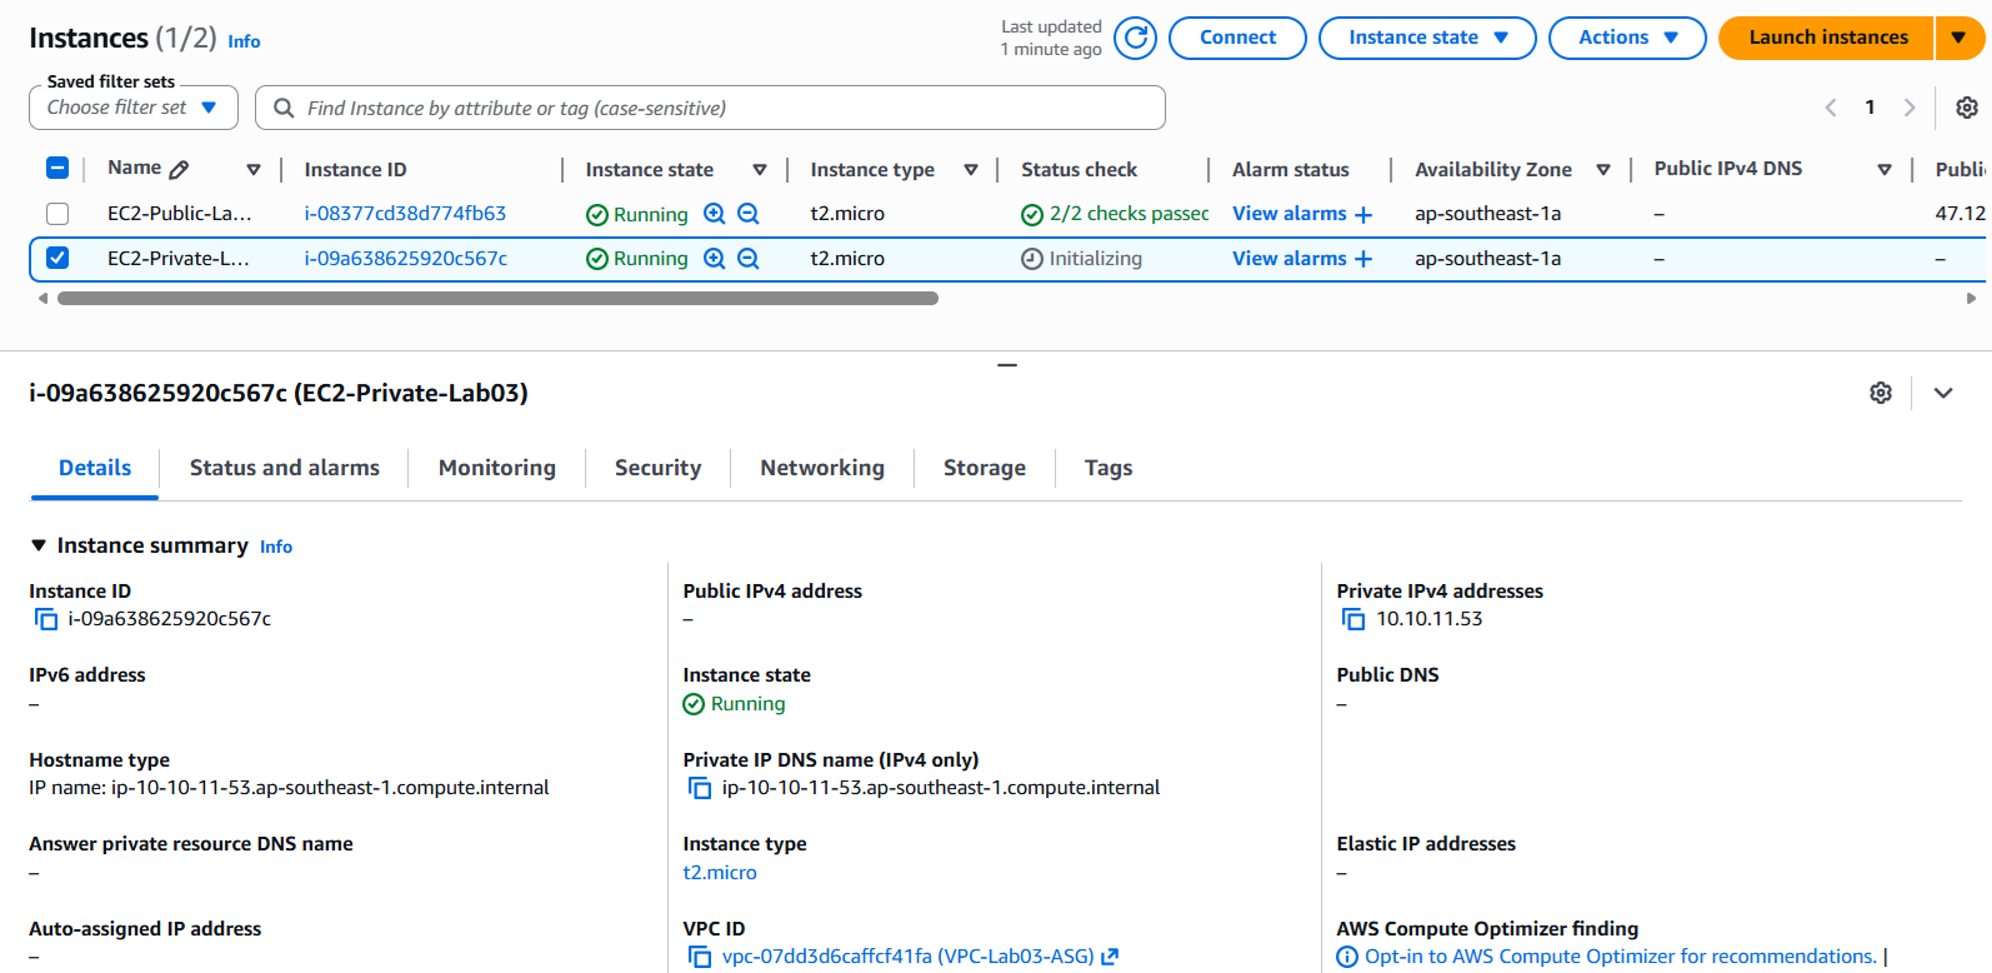This screenshot has width=1992, height=973.
Task: Uncheck the EC2-Private-Lab instance row
Action: [57, 258]
